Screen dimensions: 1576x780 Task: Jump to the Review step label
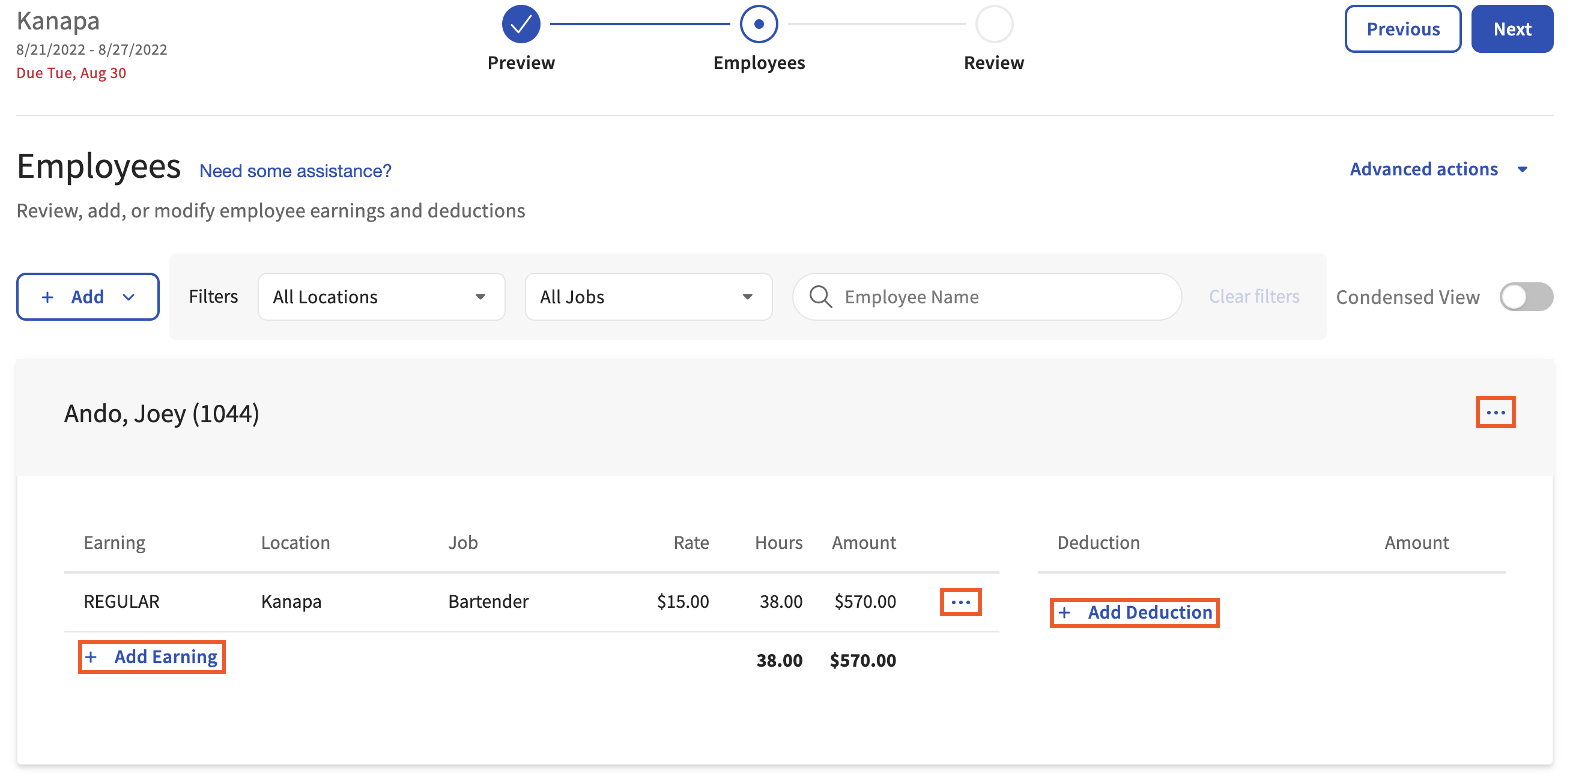pyautogui.click(x=993, y=63)
